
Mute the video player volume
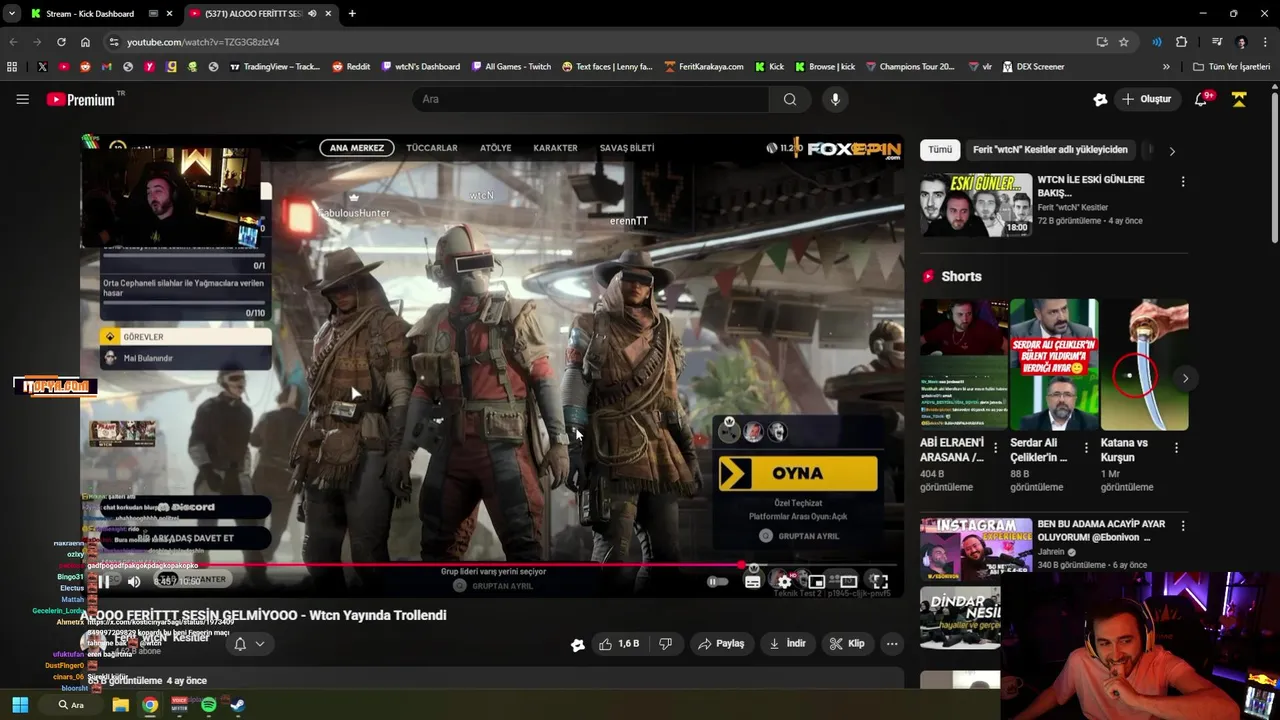click(x=134, y=581)
